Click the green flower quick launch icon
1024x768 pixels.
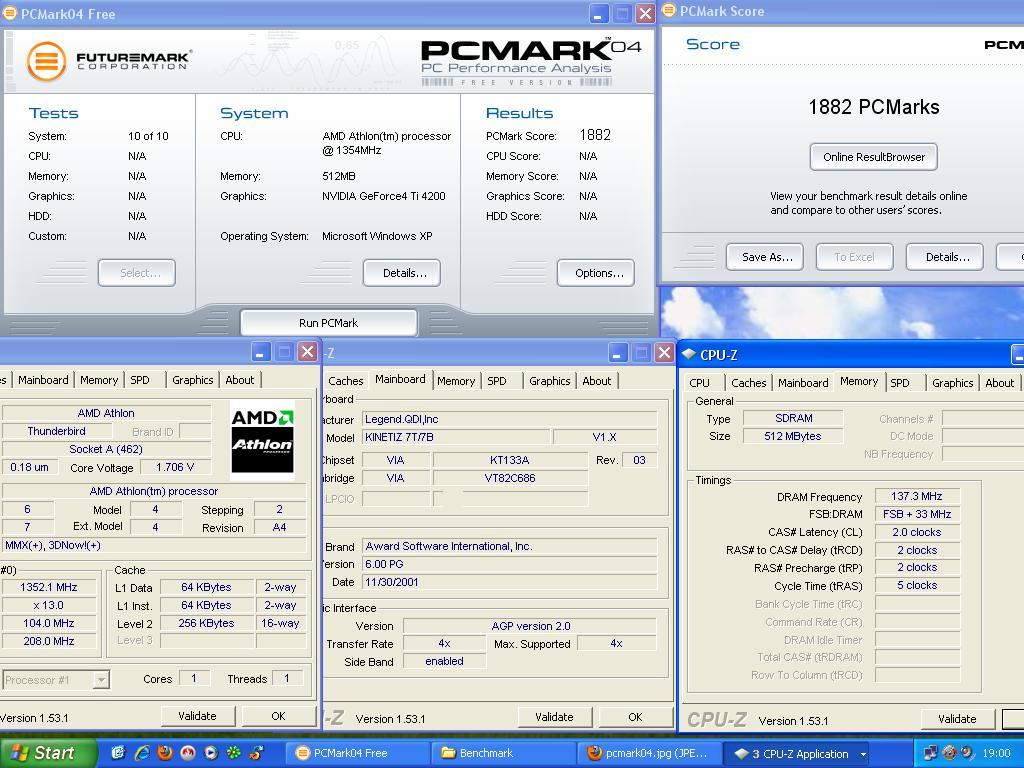point(233,753)
